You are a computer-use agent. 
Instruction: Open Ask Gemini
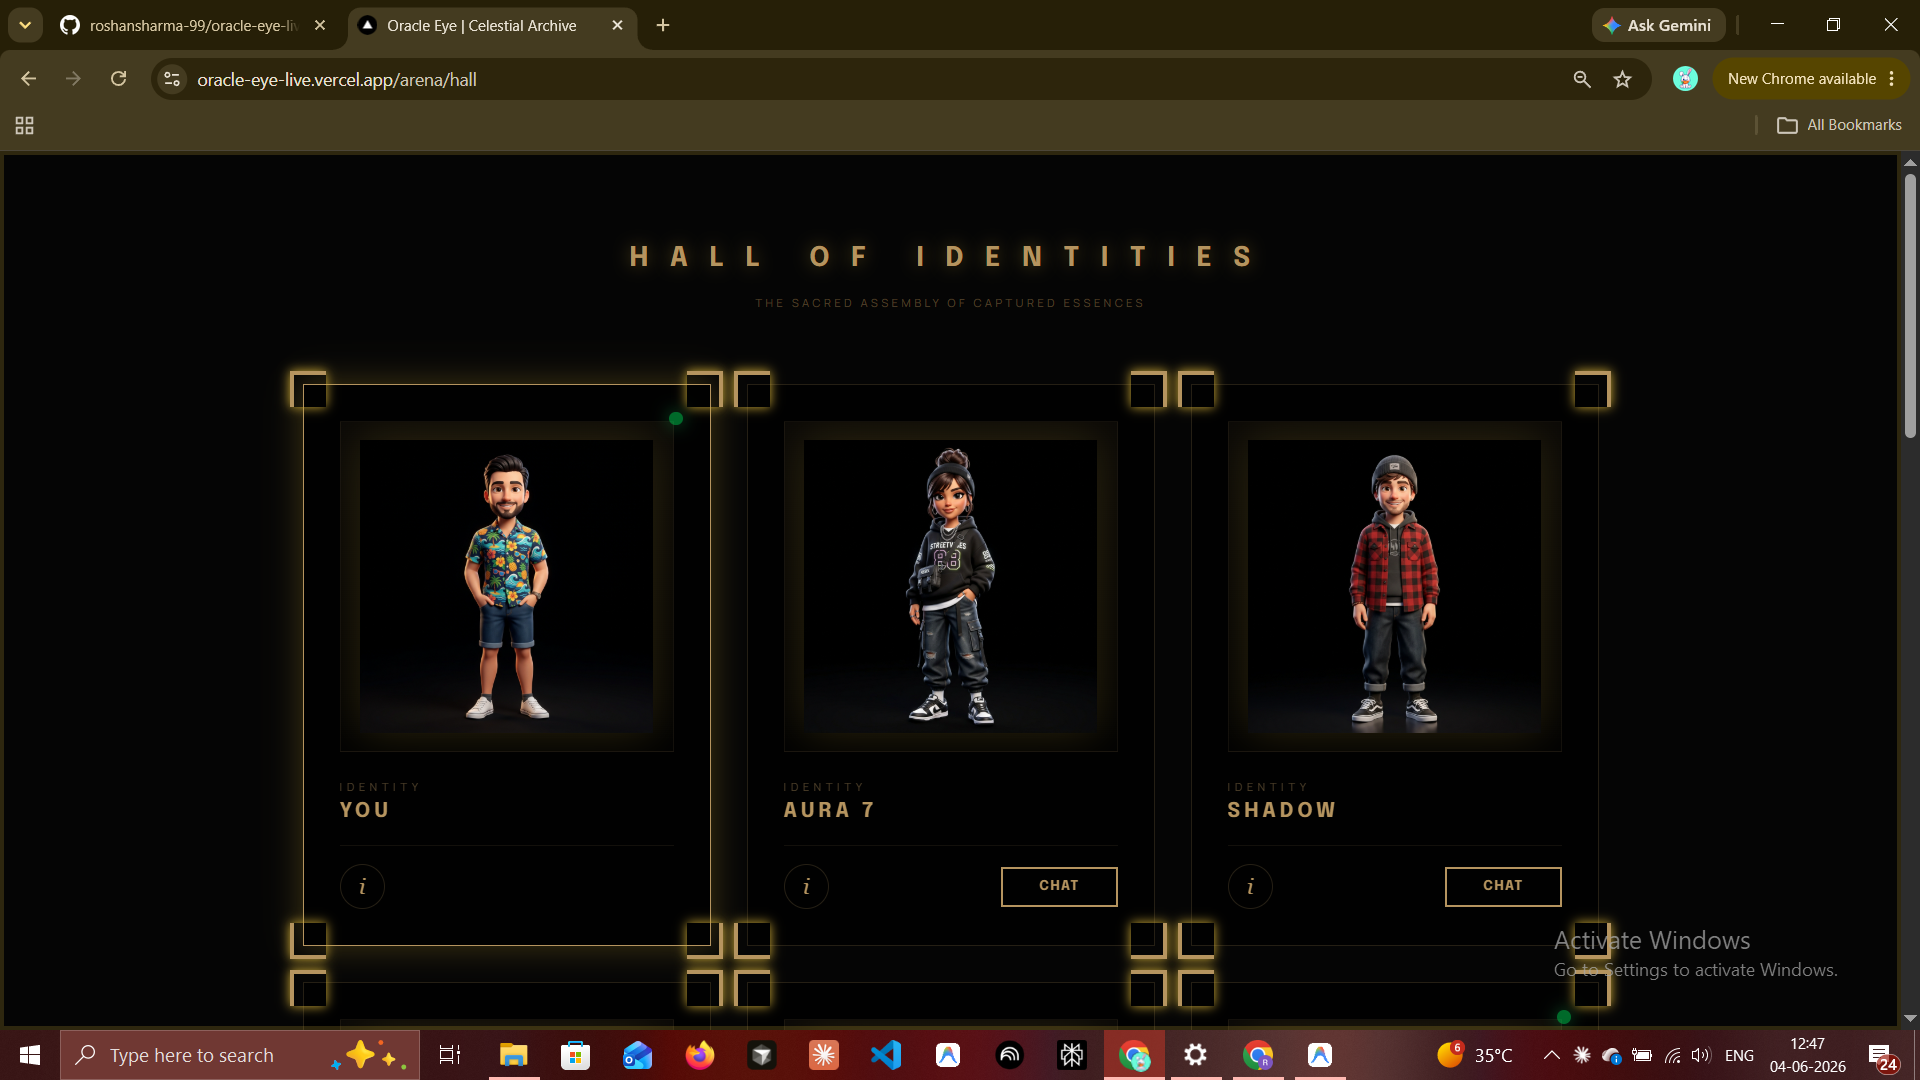click(1658, 25)
